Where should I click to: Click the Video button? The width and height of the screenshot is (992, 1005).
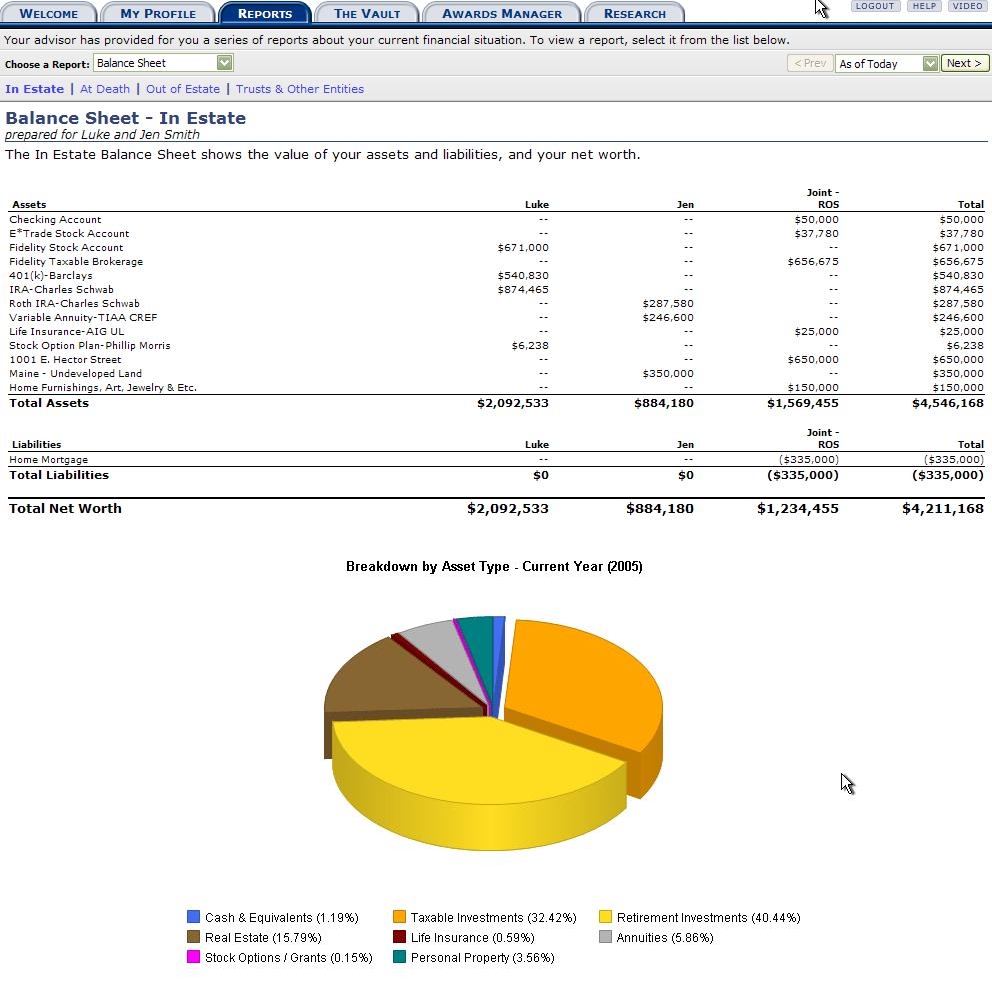click(967, 6)
